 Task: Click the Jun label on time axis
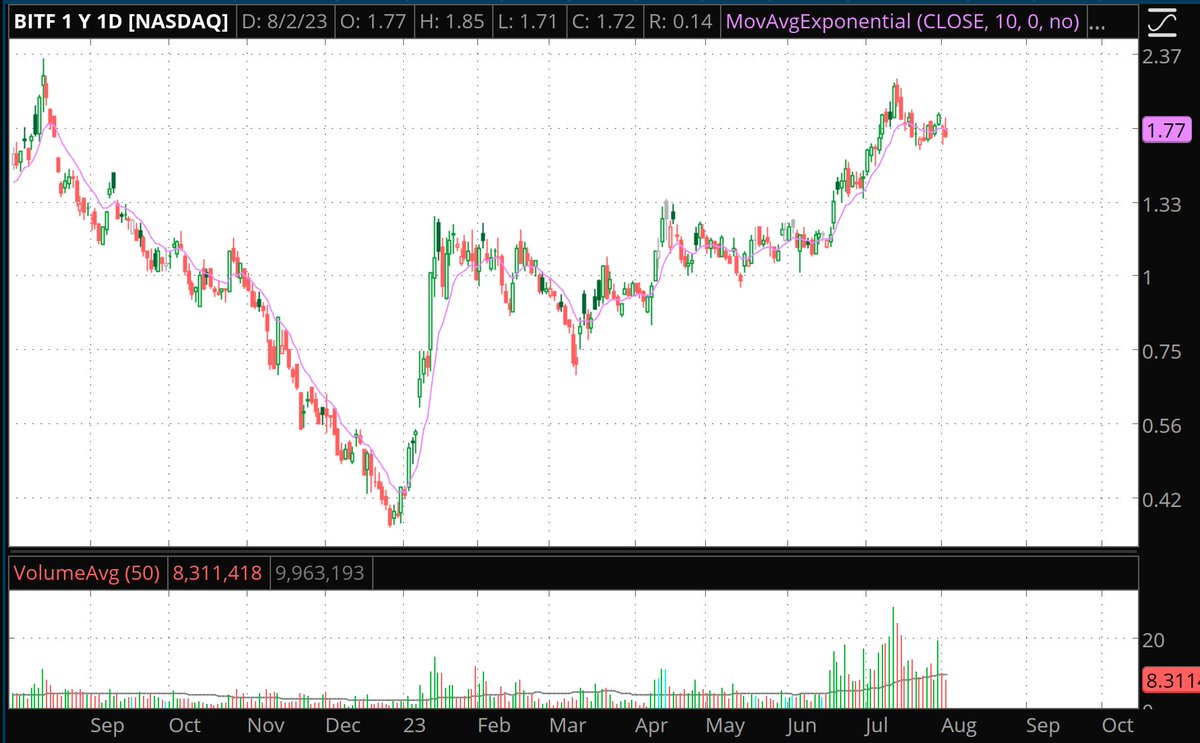(x=800, y=725)
